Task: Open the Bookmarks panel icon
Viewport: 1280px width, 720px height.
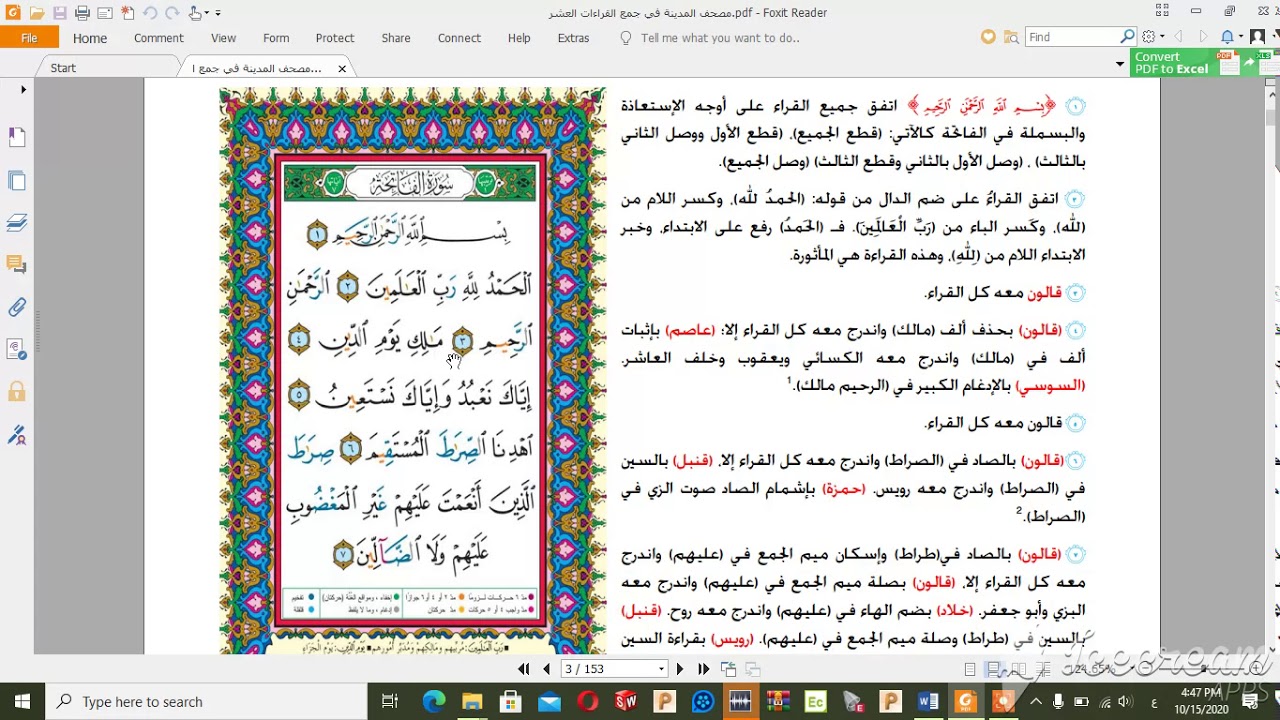Action: click(x=17, y=137)
